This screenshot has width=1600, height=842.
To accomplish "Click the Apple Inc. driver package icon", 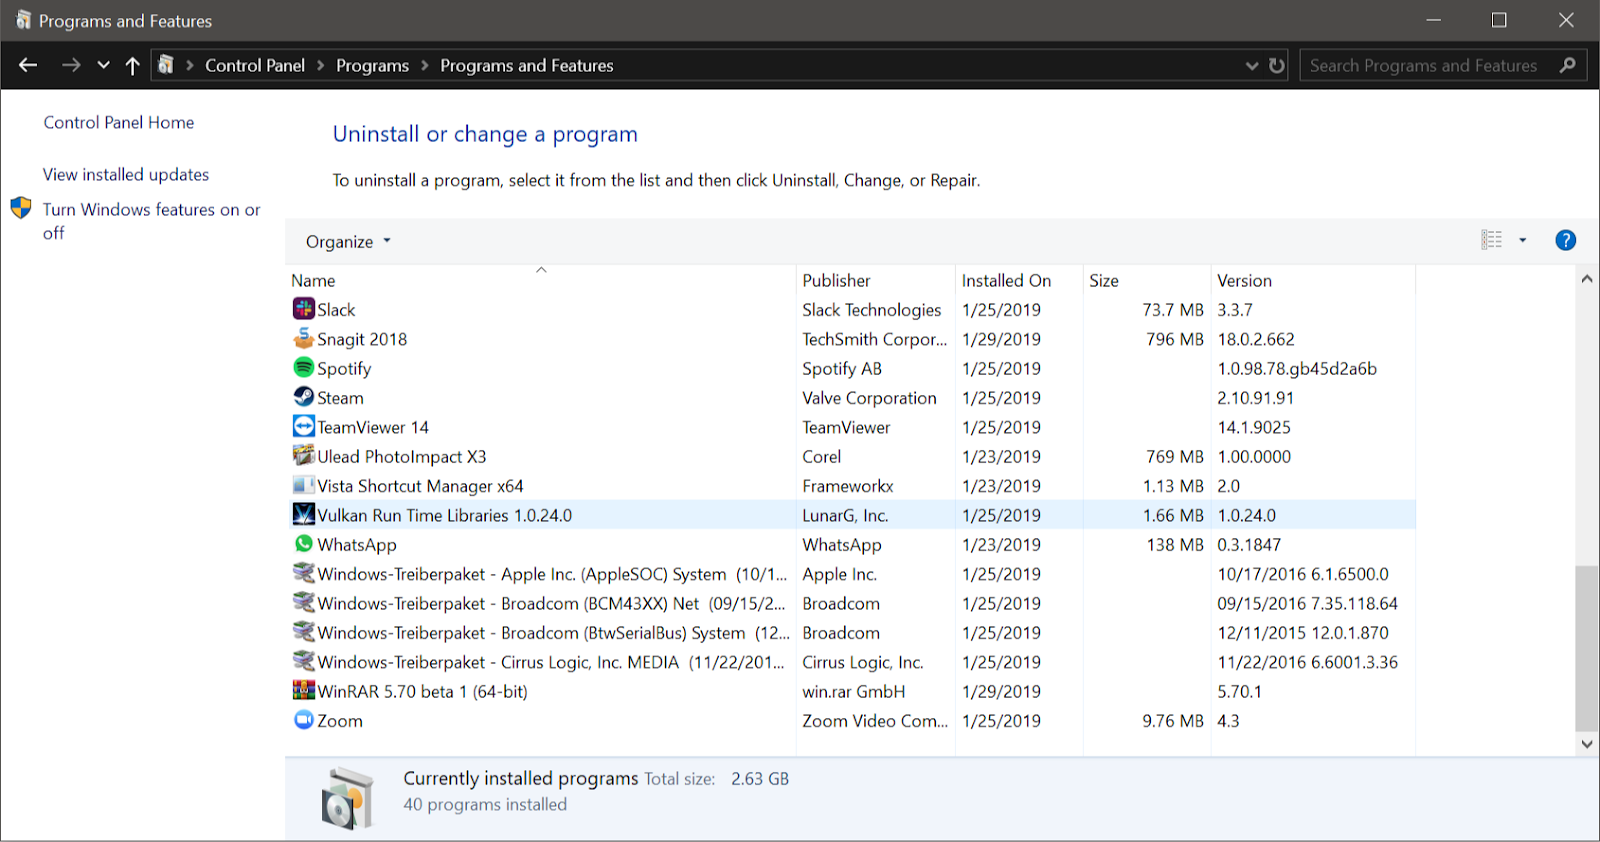I will [x=304, y=573].
